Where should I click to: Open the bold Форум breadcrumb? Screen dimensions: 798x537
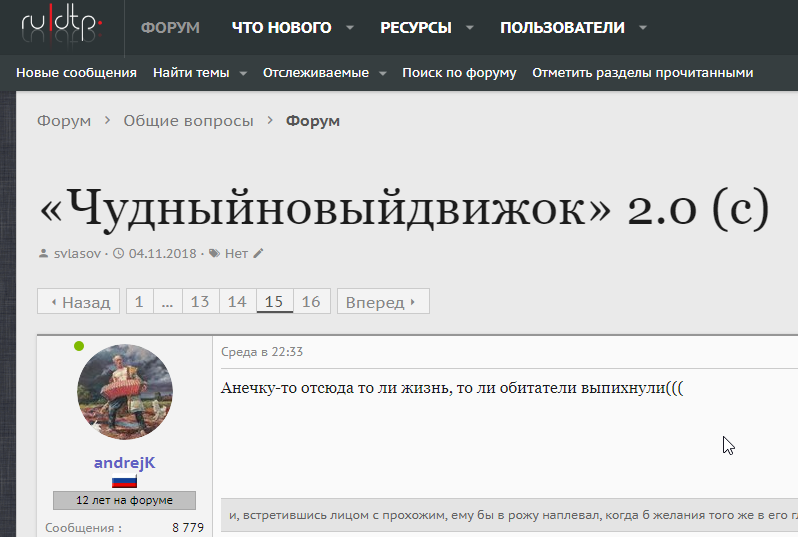312,121
